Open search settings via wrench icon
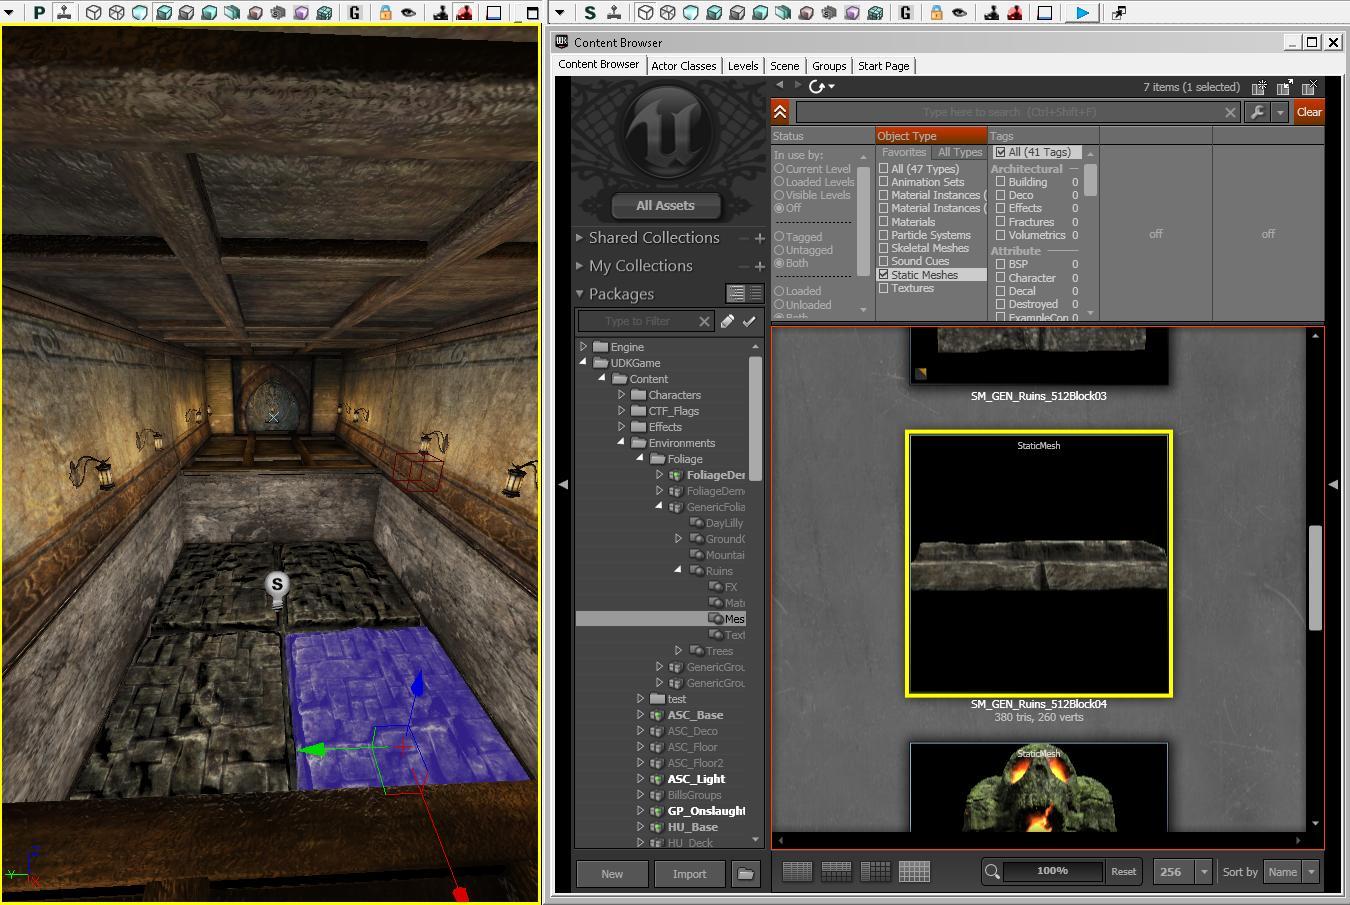The width and height of the screenshot is (1350, 905). (1257, 112)
